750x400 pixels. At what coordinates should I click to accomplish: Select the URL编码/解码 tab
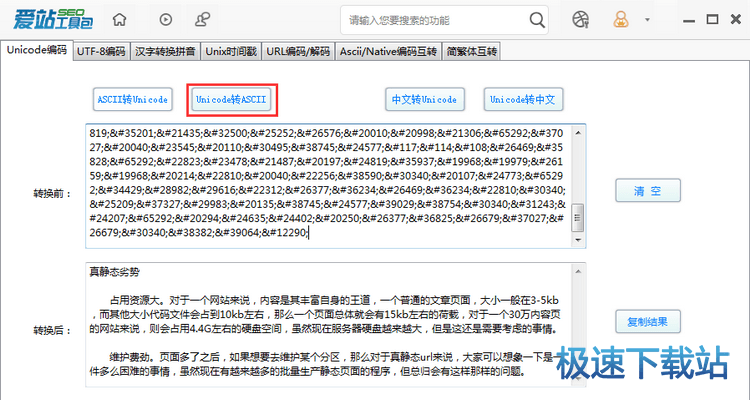[298, 52]
